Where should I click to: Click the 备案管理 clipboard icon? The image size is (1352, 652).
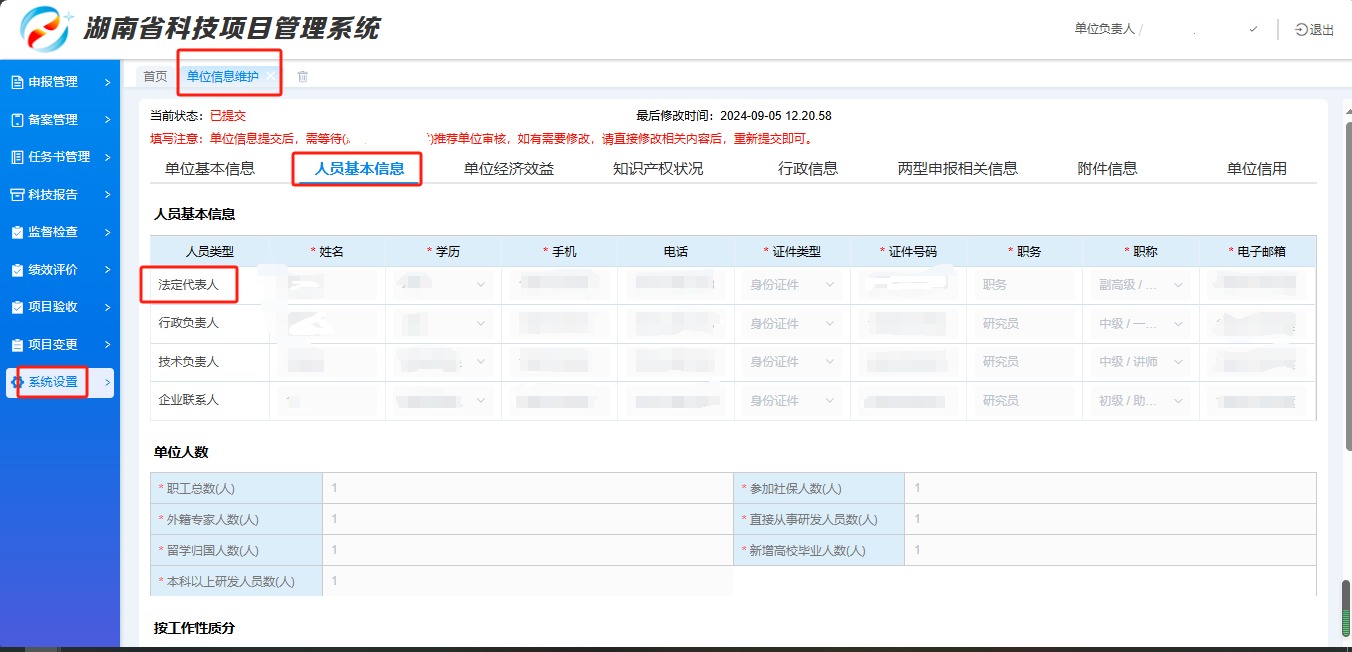point(17,120)
